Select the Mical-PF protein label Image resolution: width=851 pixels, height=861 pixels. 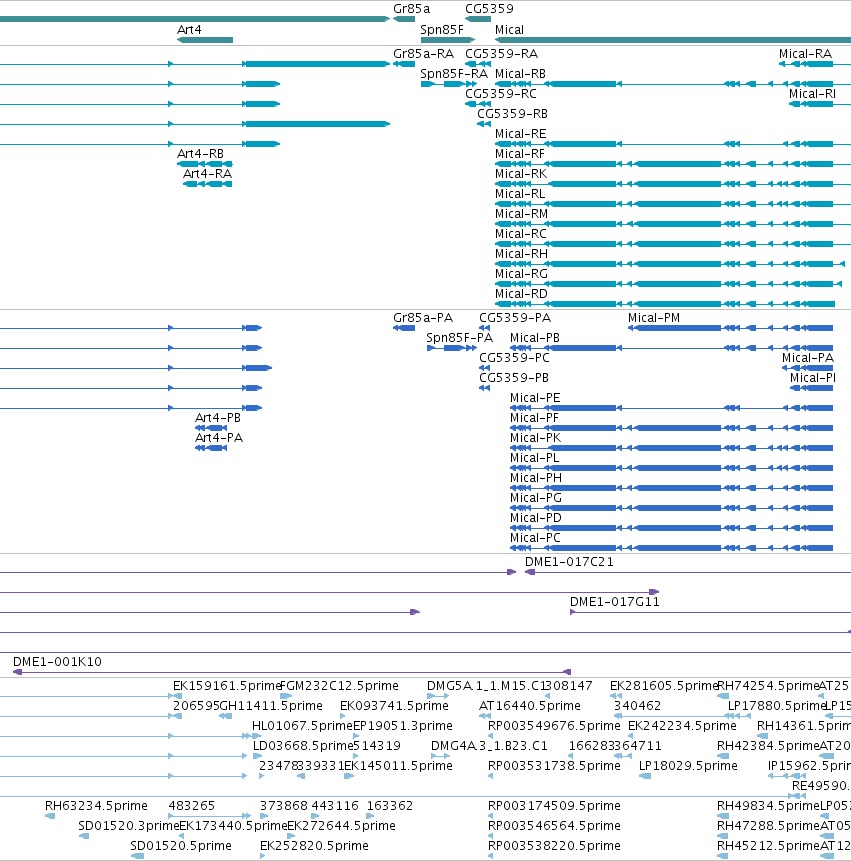click(x=534, y=418)
